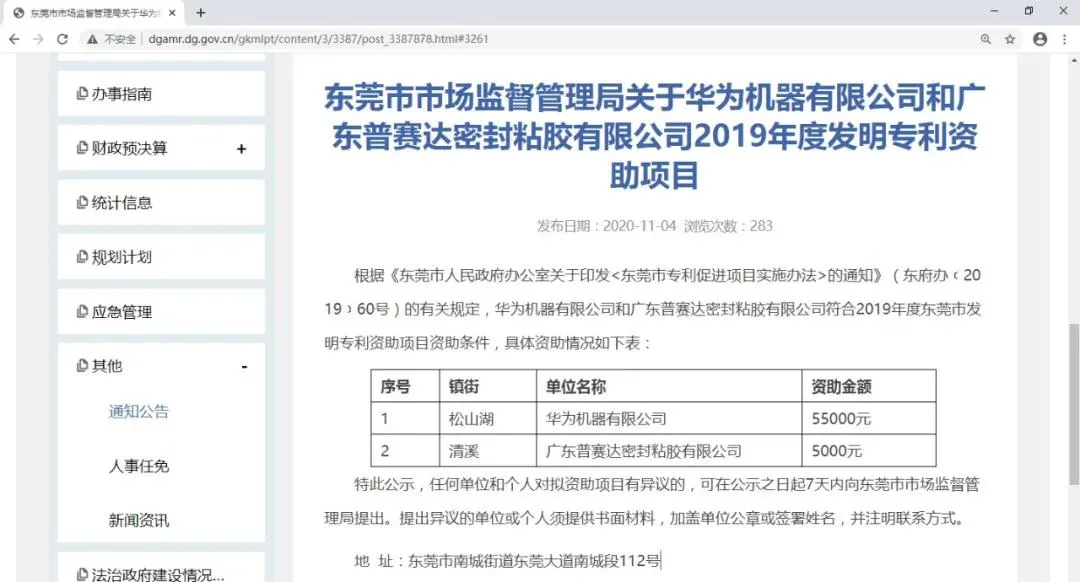Open 办事指南 in the sidebar
Viewport: 1080px width, 582px height.
point(161,94)
